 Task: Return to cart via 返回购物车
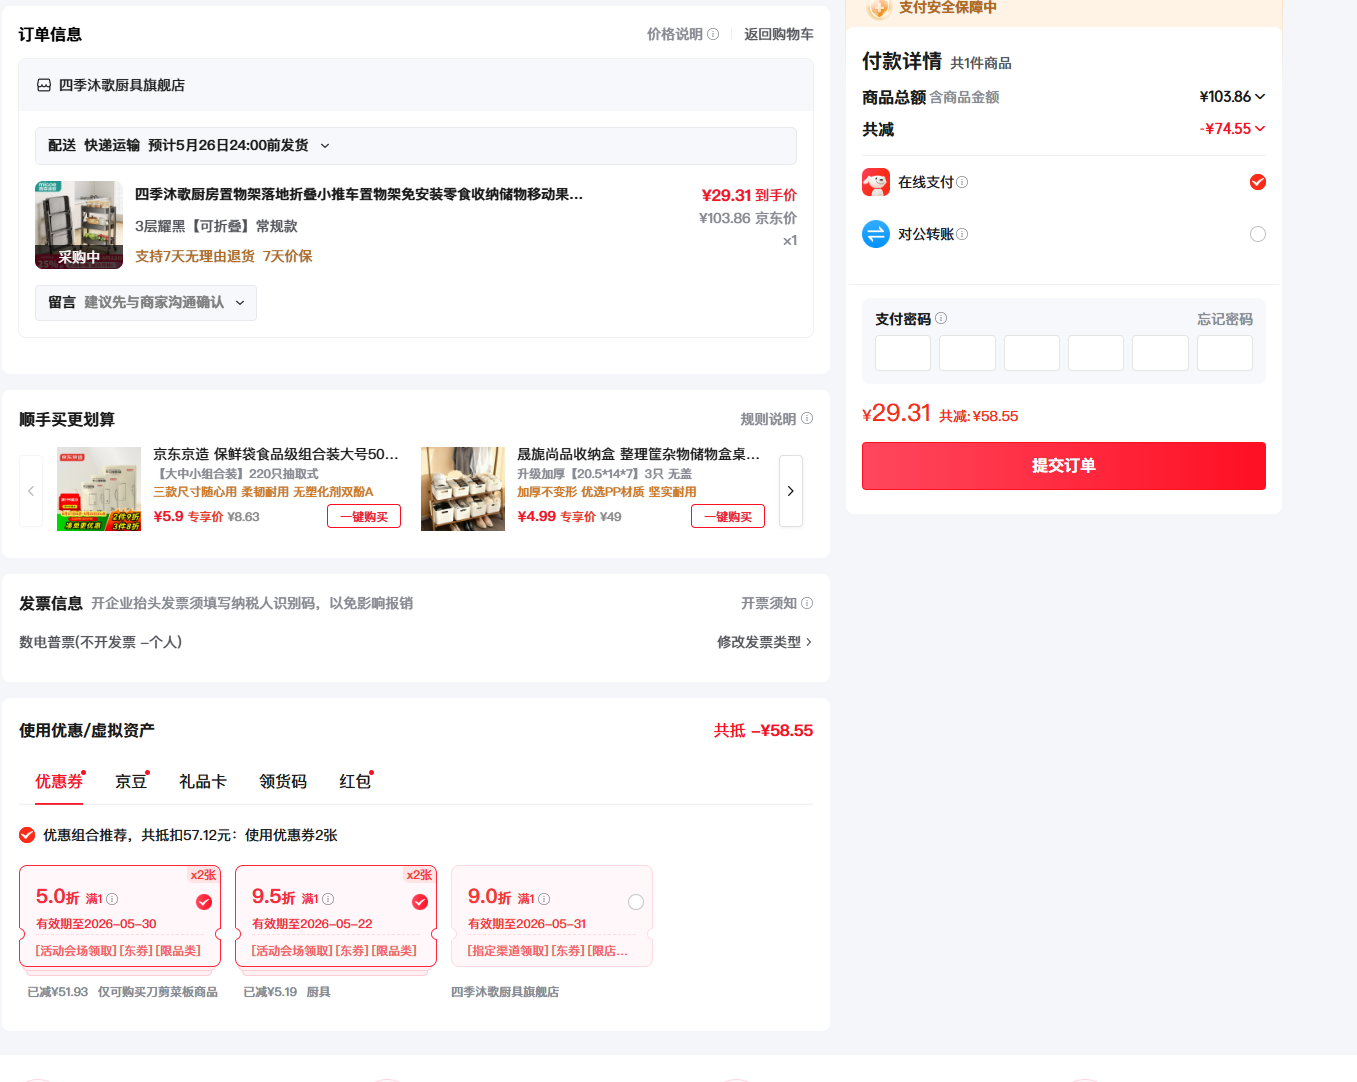779,34
